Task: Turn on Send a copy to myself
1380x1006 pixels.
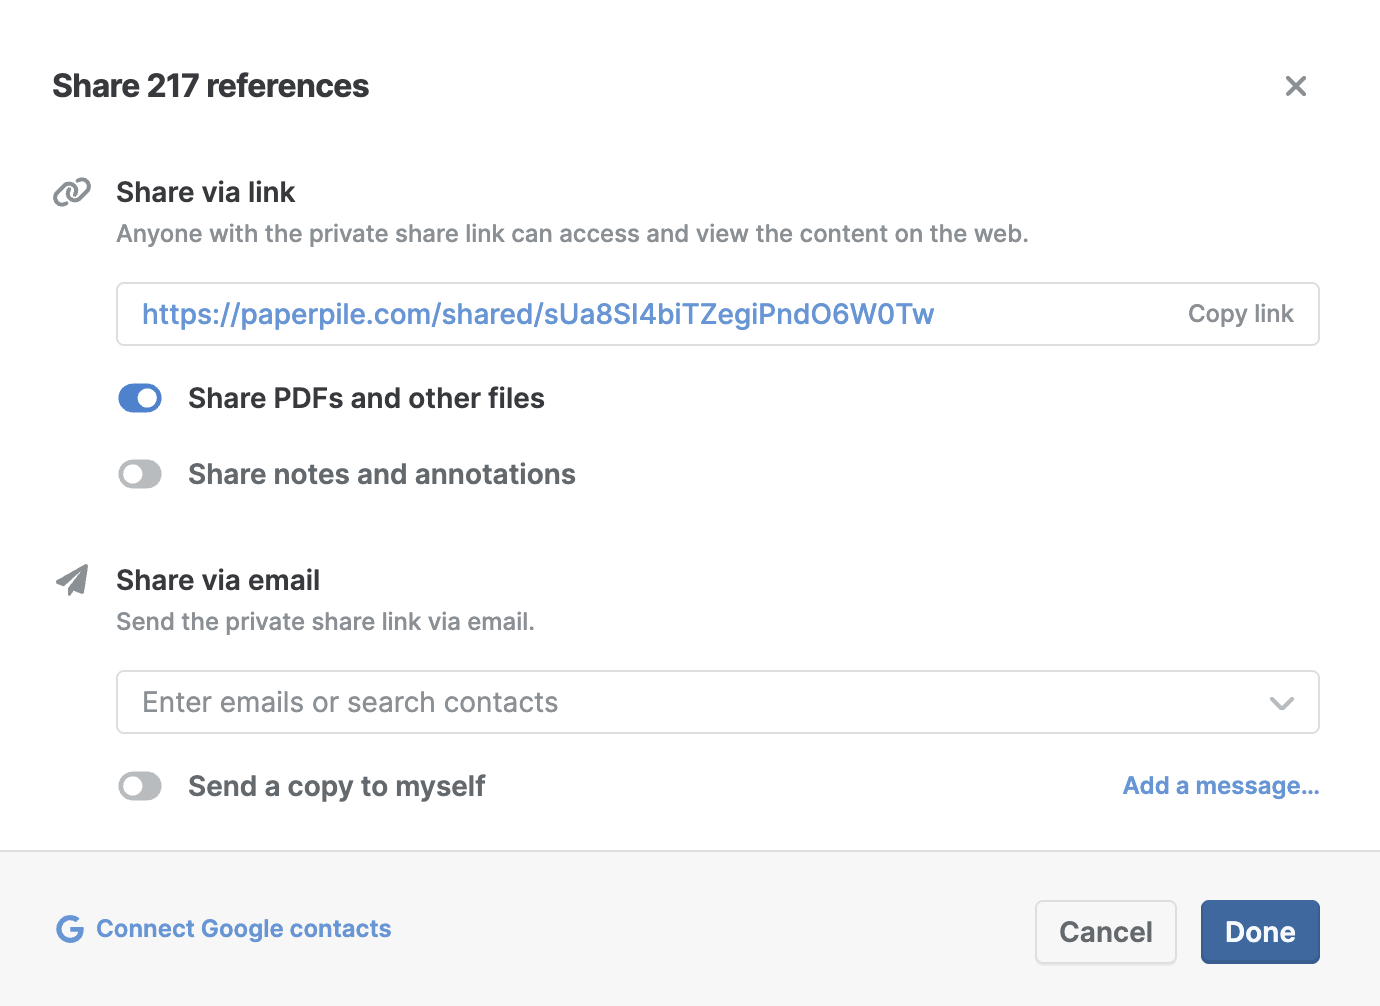Action: [x=140, y=786]
